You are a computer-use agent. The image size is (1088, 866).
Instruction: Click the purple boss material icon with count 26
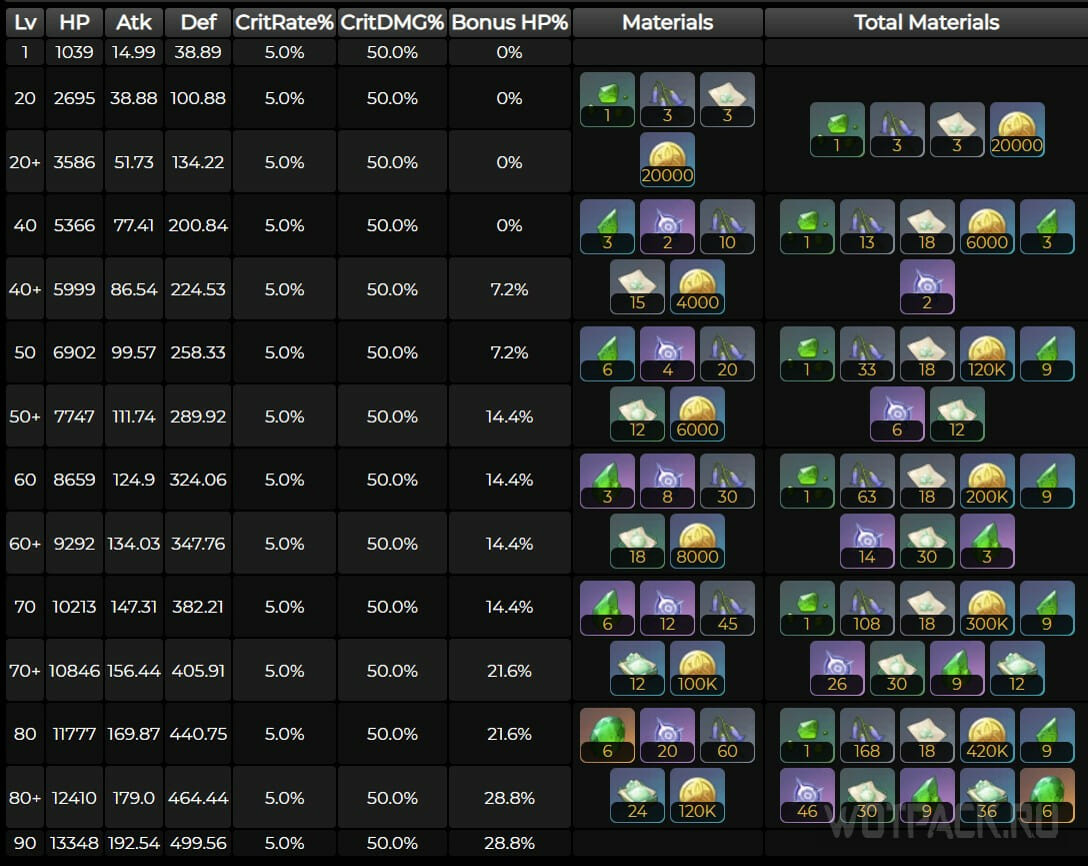coord(837,668)
